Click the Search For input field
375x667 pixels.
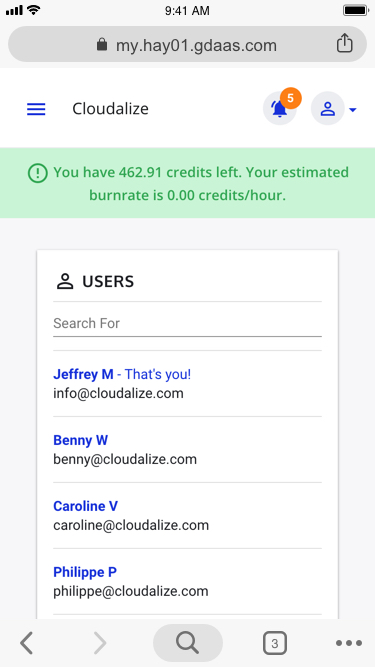click(188, 324)
